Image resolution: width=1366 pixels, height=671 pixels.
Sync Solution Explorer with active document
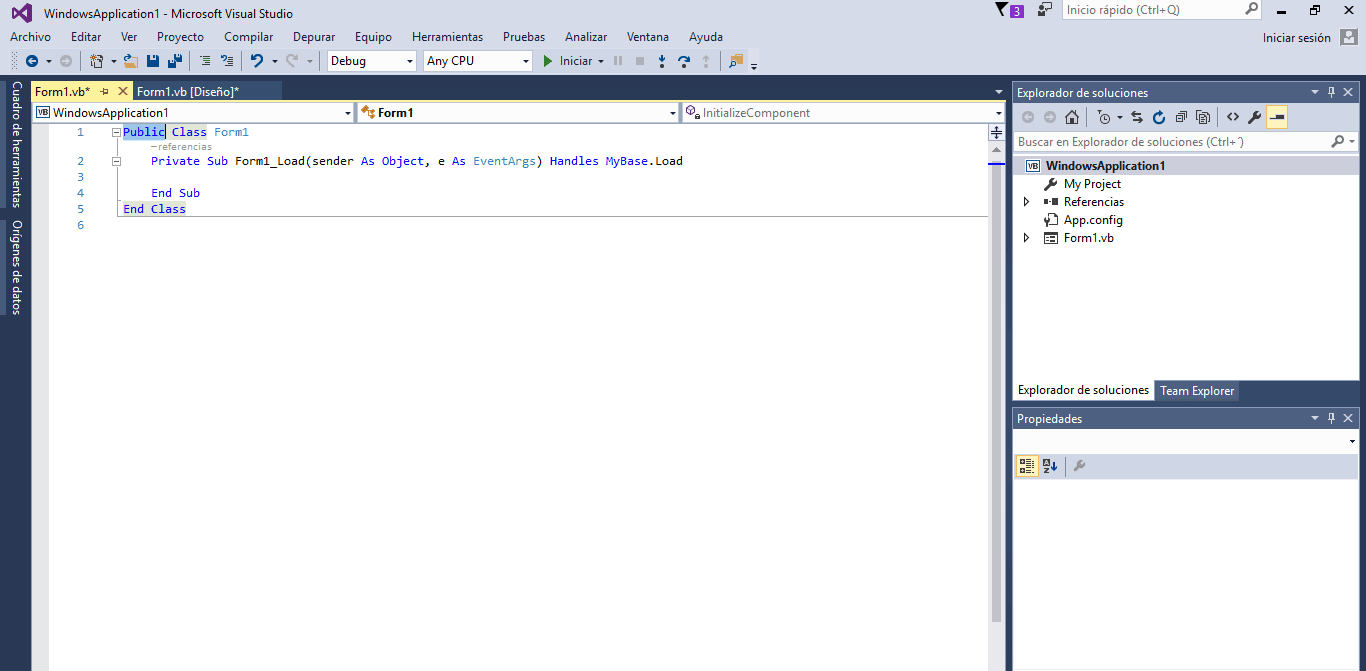point(1137,117)
